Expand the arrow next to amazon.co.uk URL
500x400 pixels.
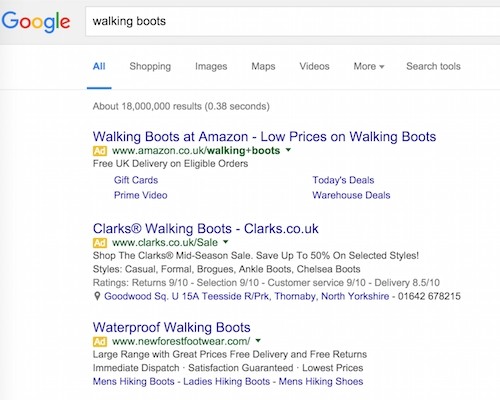pos(288,150)
